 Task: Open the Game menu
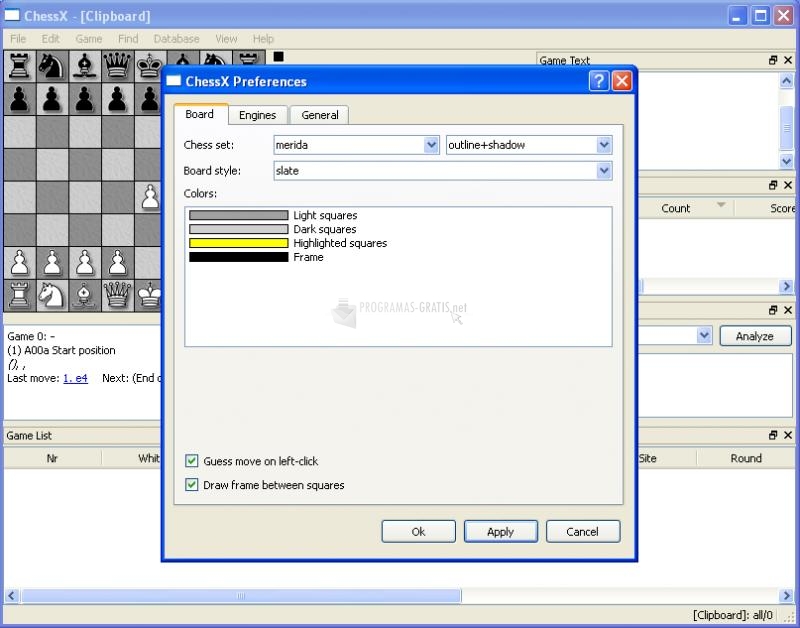coord(89,39)
